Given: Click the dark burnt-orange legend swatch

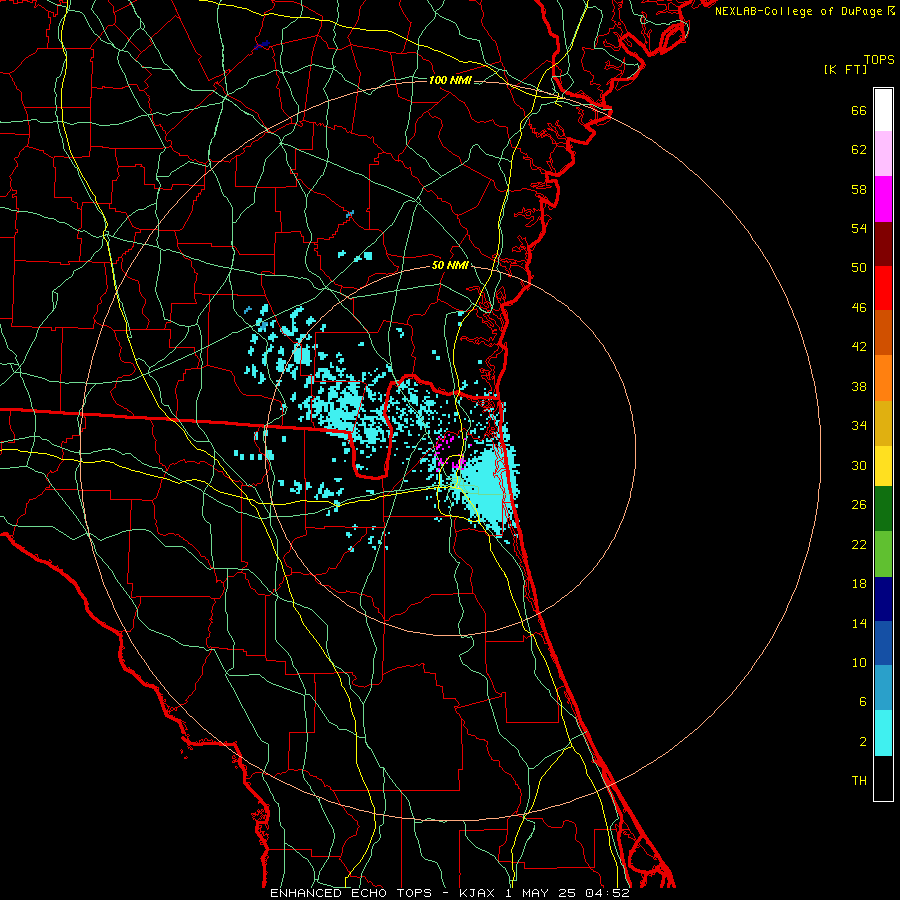Looking at the screenshot, I should (x=883, y=333).
